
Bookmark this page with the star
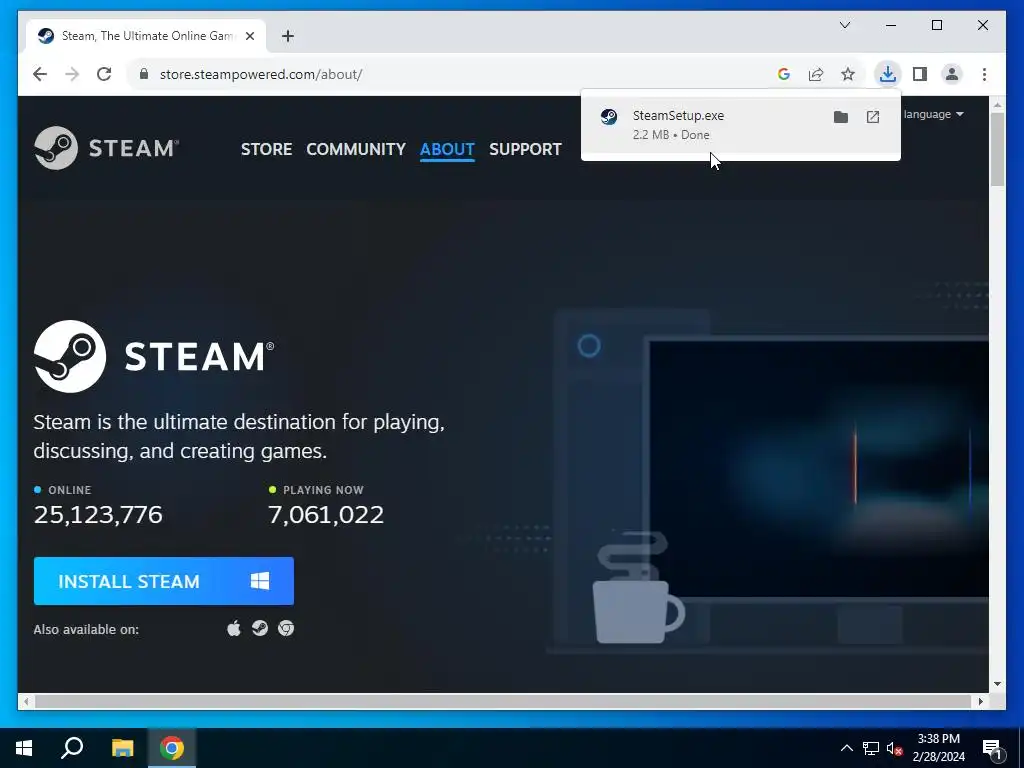tap(848, 74)
